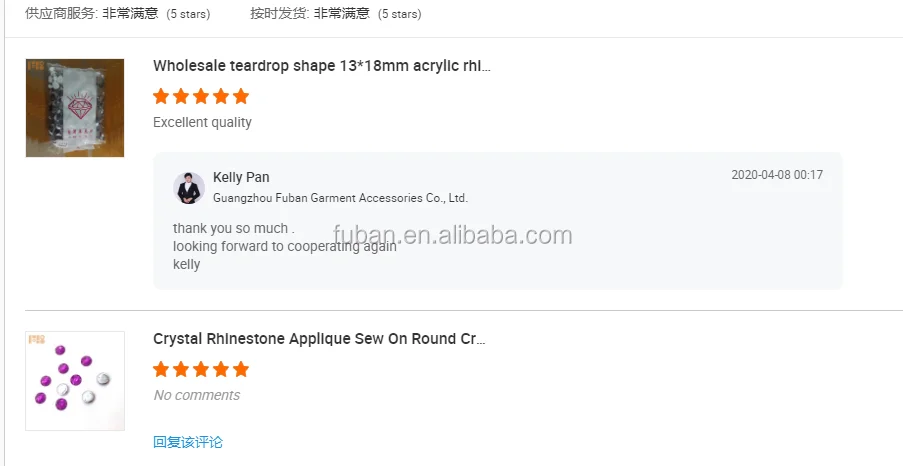The image size is (903, 466).
Task: Click the 2020-04-08 00:17 reply timestamp
Action: 777,175
